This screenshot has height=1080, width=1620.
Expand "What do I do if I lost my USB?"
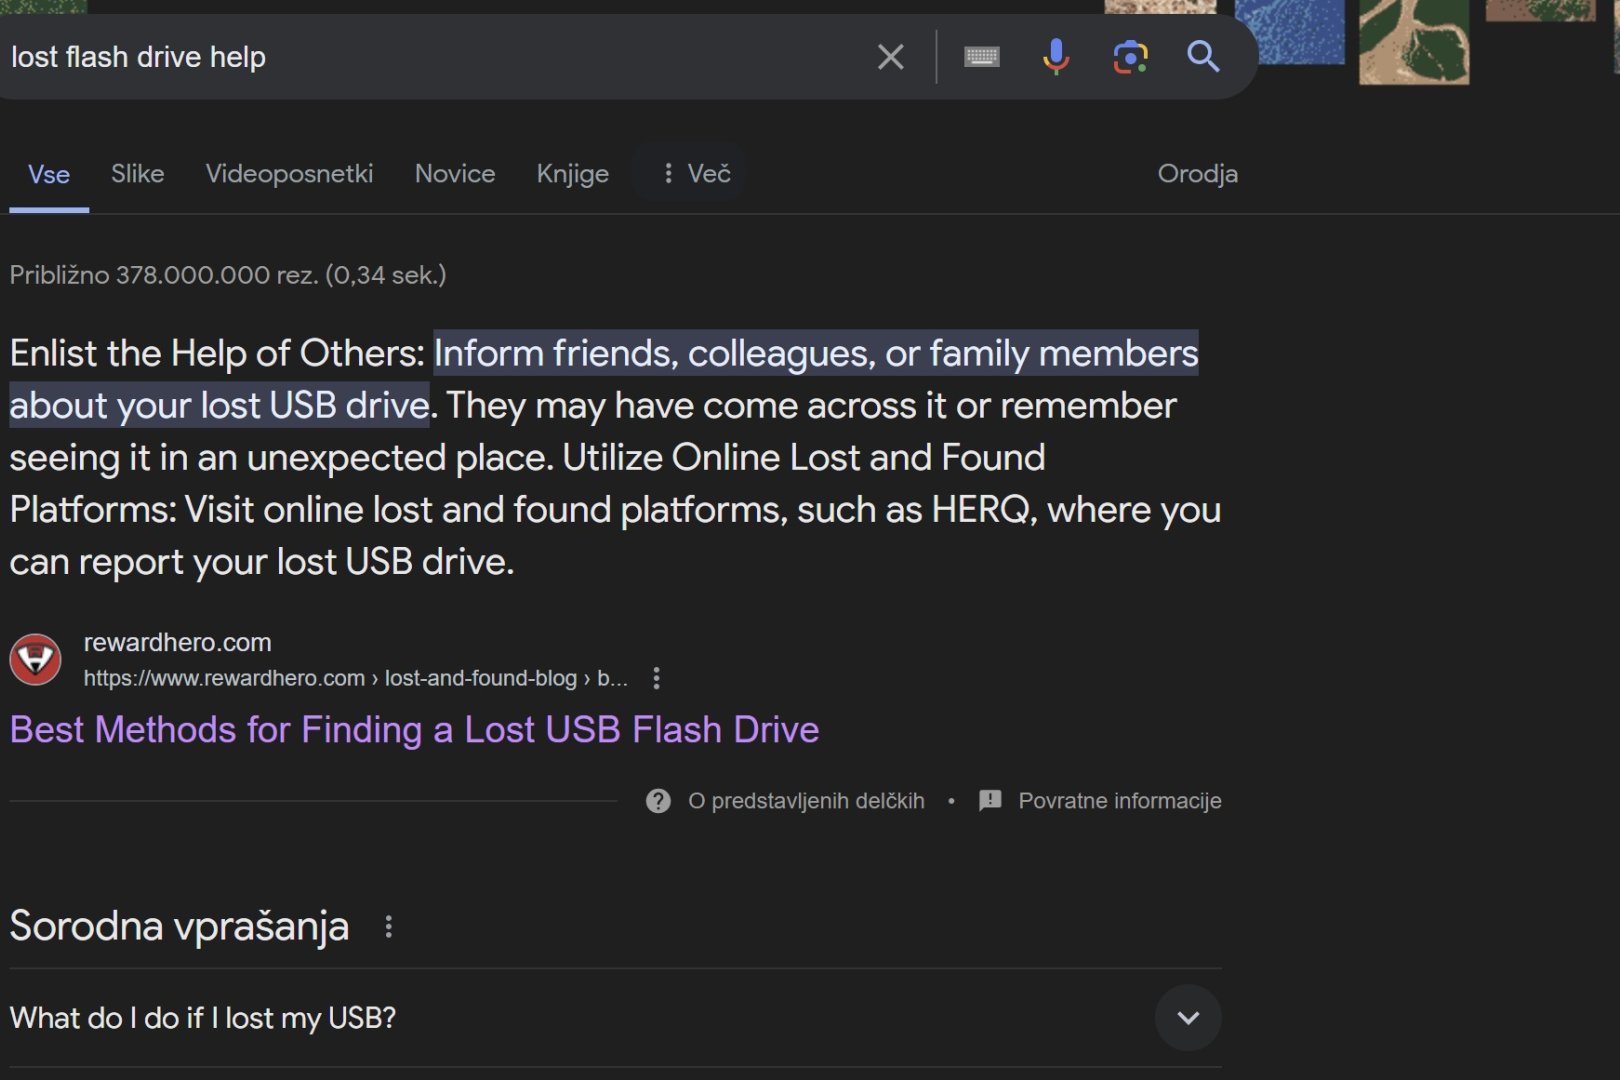coord(615,1018)
